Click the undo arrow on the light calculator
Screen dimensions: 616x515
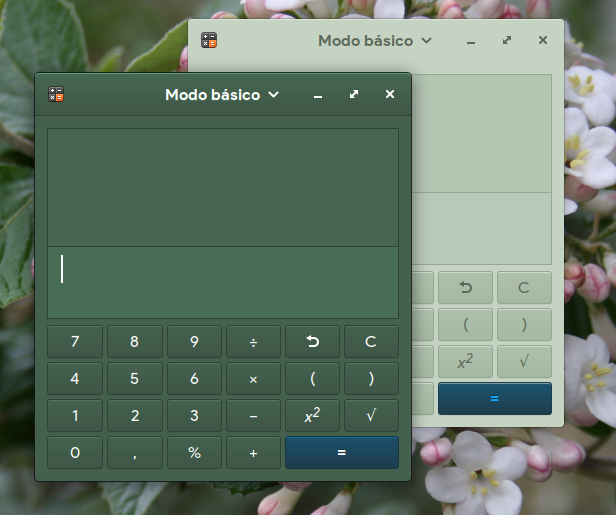pos(465,288)
